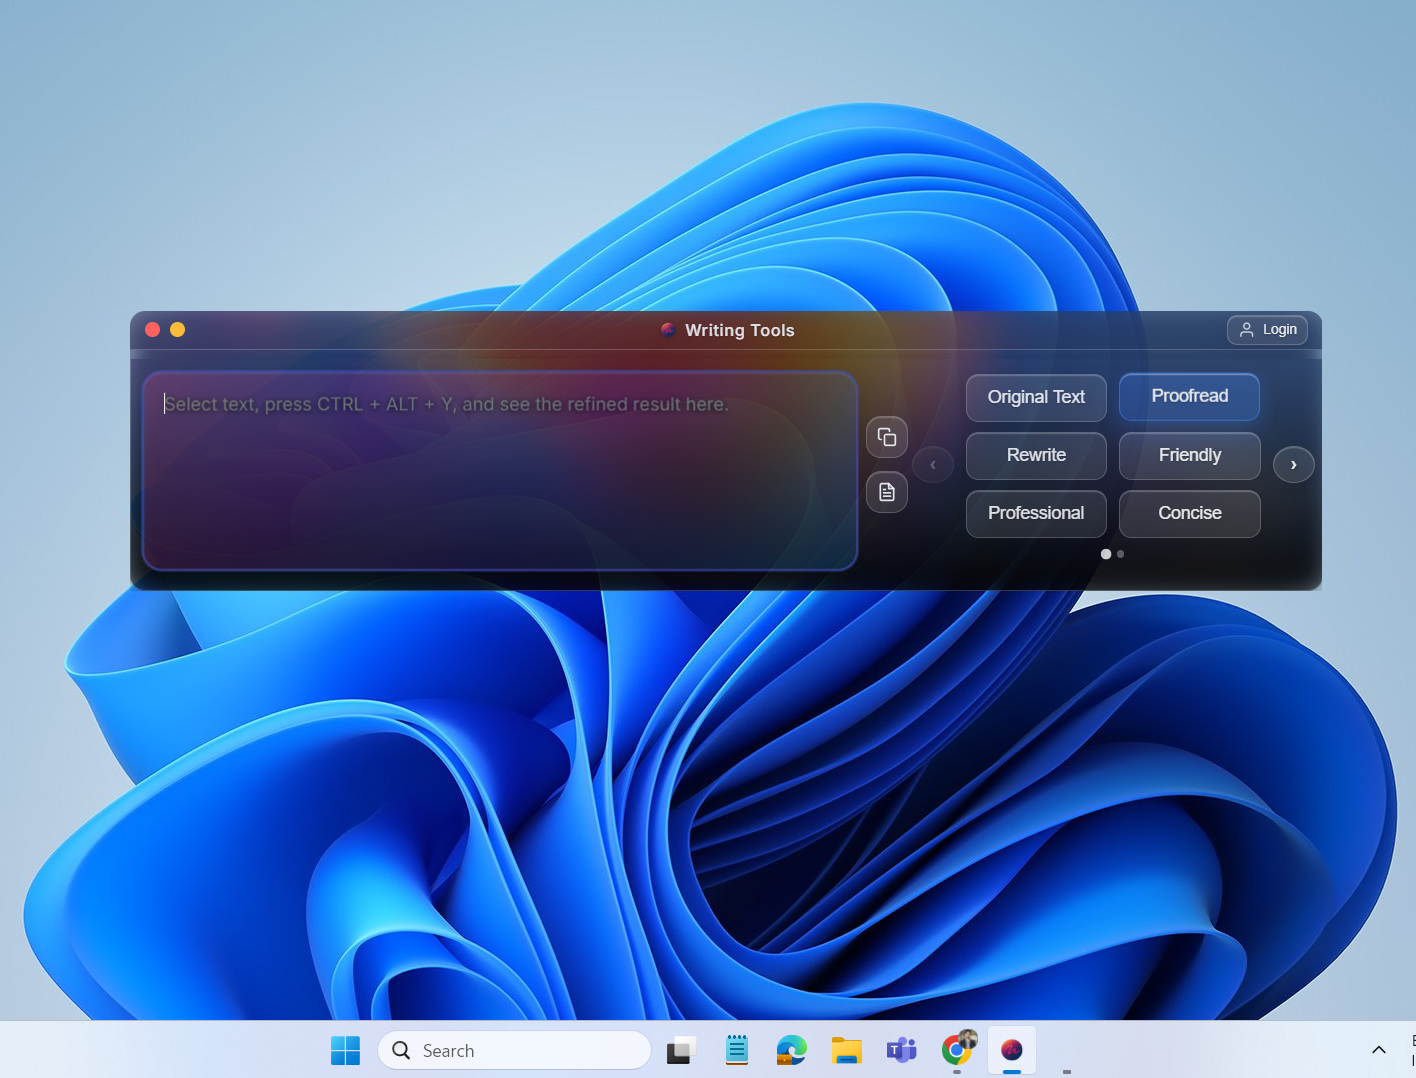Select the Concise option
The height and width of the screenshot is (1078, 1416).
coord(1189,513)
